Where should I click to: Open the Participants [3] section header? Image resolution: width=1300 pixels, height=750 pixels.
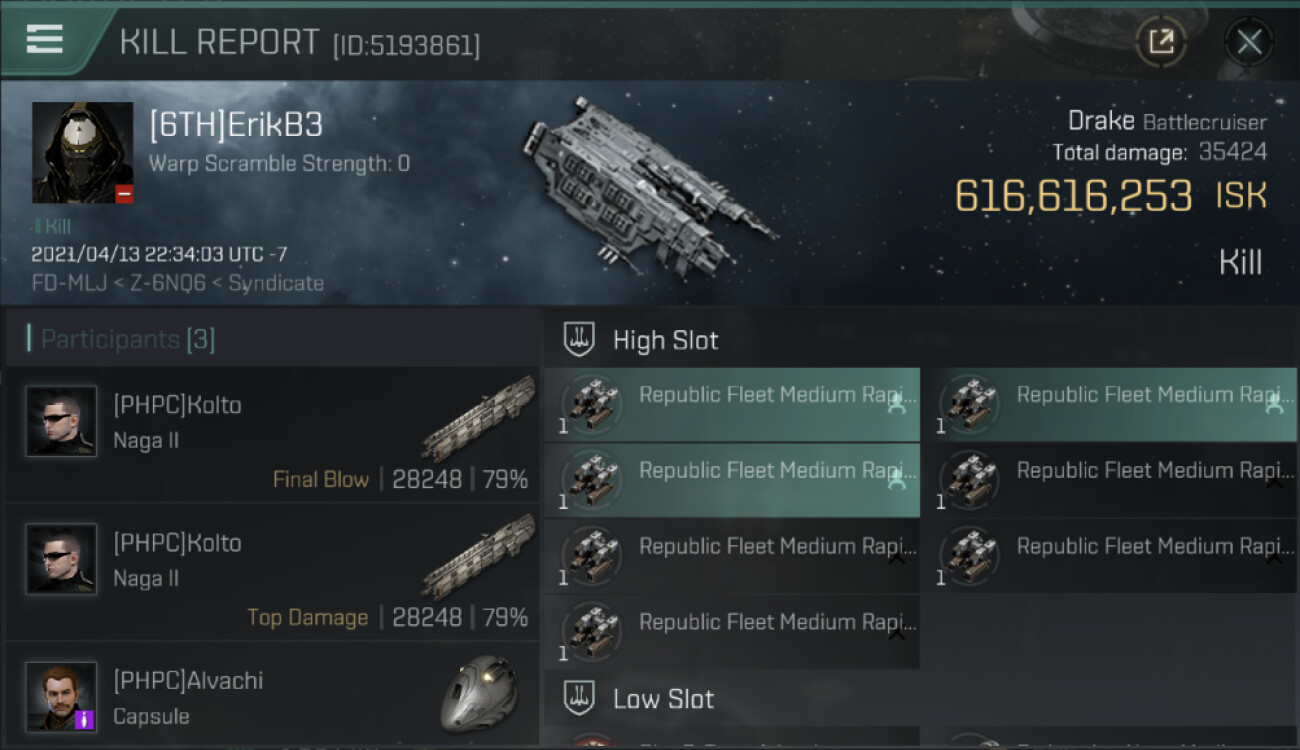[128, 340]
